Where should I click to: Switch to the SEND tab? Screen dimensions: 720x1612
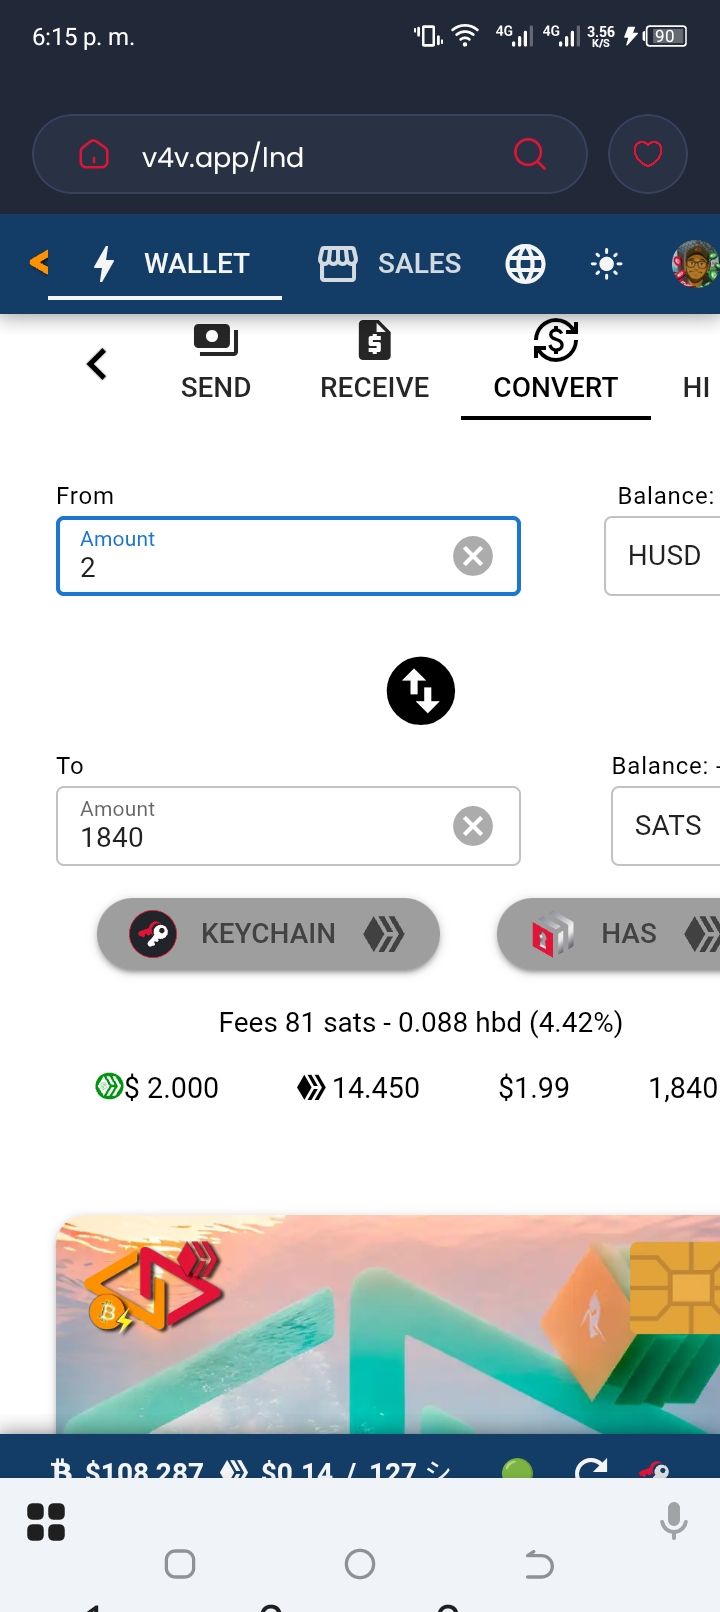coord(216,364)
